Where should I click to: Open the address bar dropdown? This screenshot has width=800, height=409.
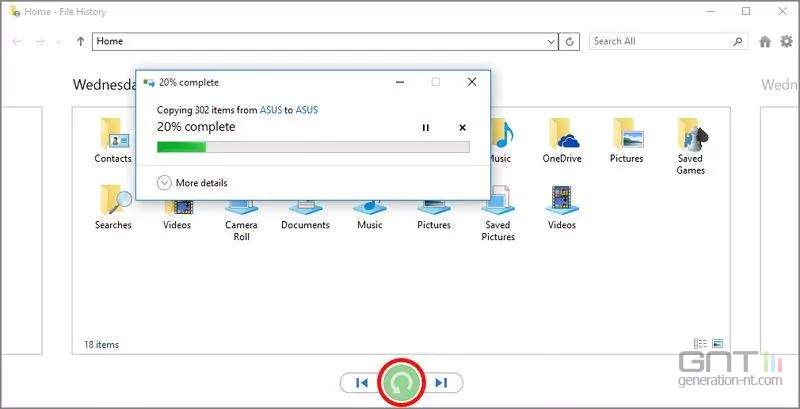click(x=551, y=42)
